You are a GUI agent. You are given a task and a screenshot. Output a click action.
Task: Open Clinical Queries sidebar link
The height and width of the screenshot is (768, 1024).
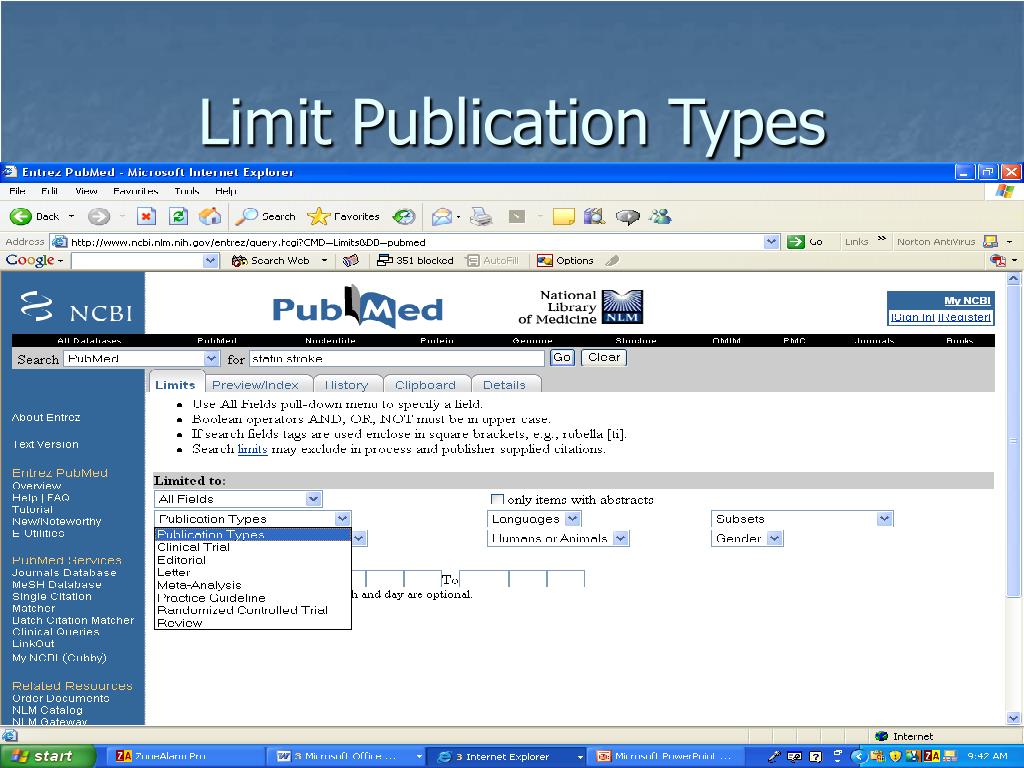(x=56, y=632)
